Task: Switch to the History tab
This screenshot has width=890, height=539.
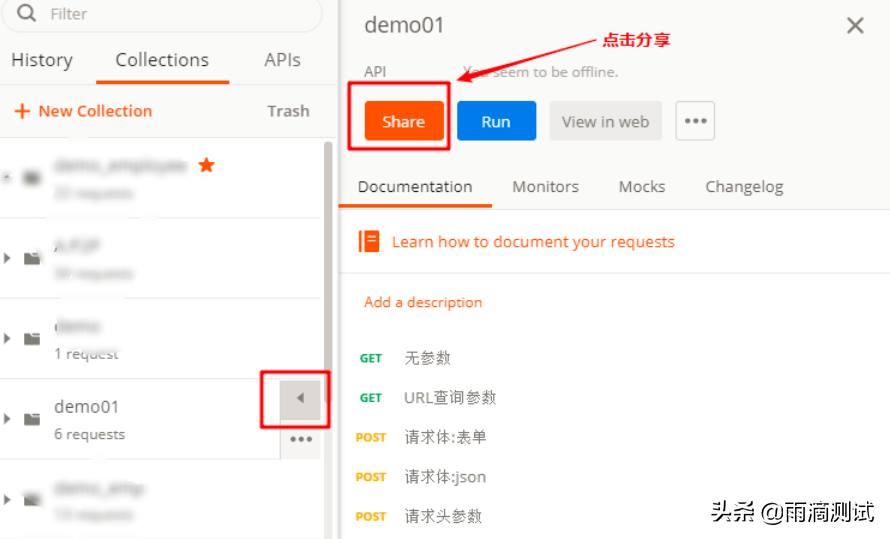Action: tap(42, 60)
